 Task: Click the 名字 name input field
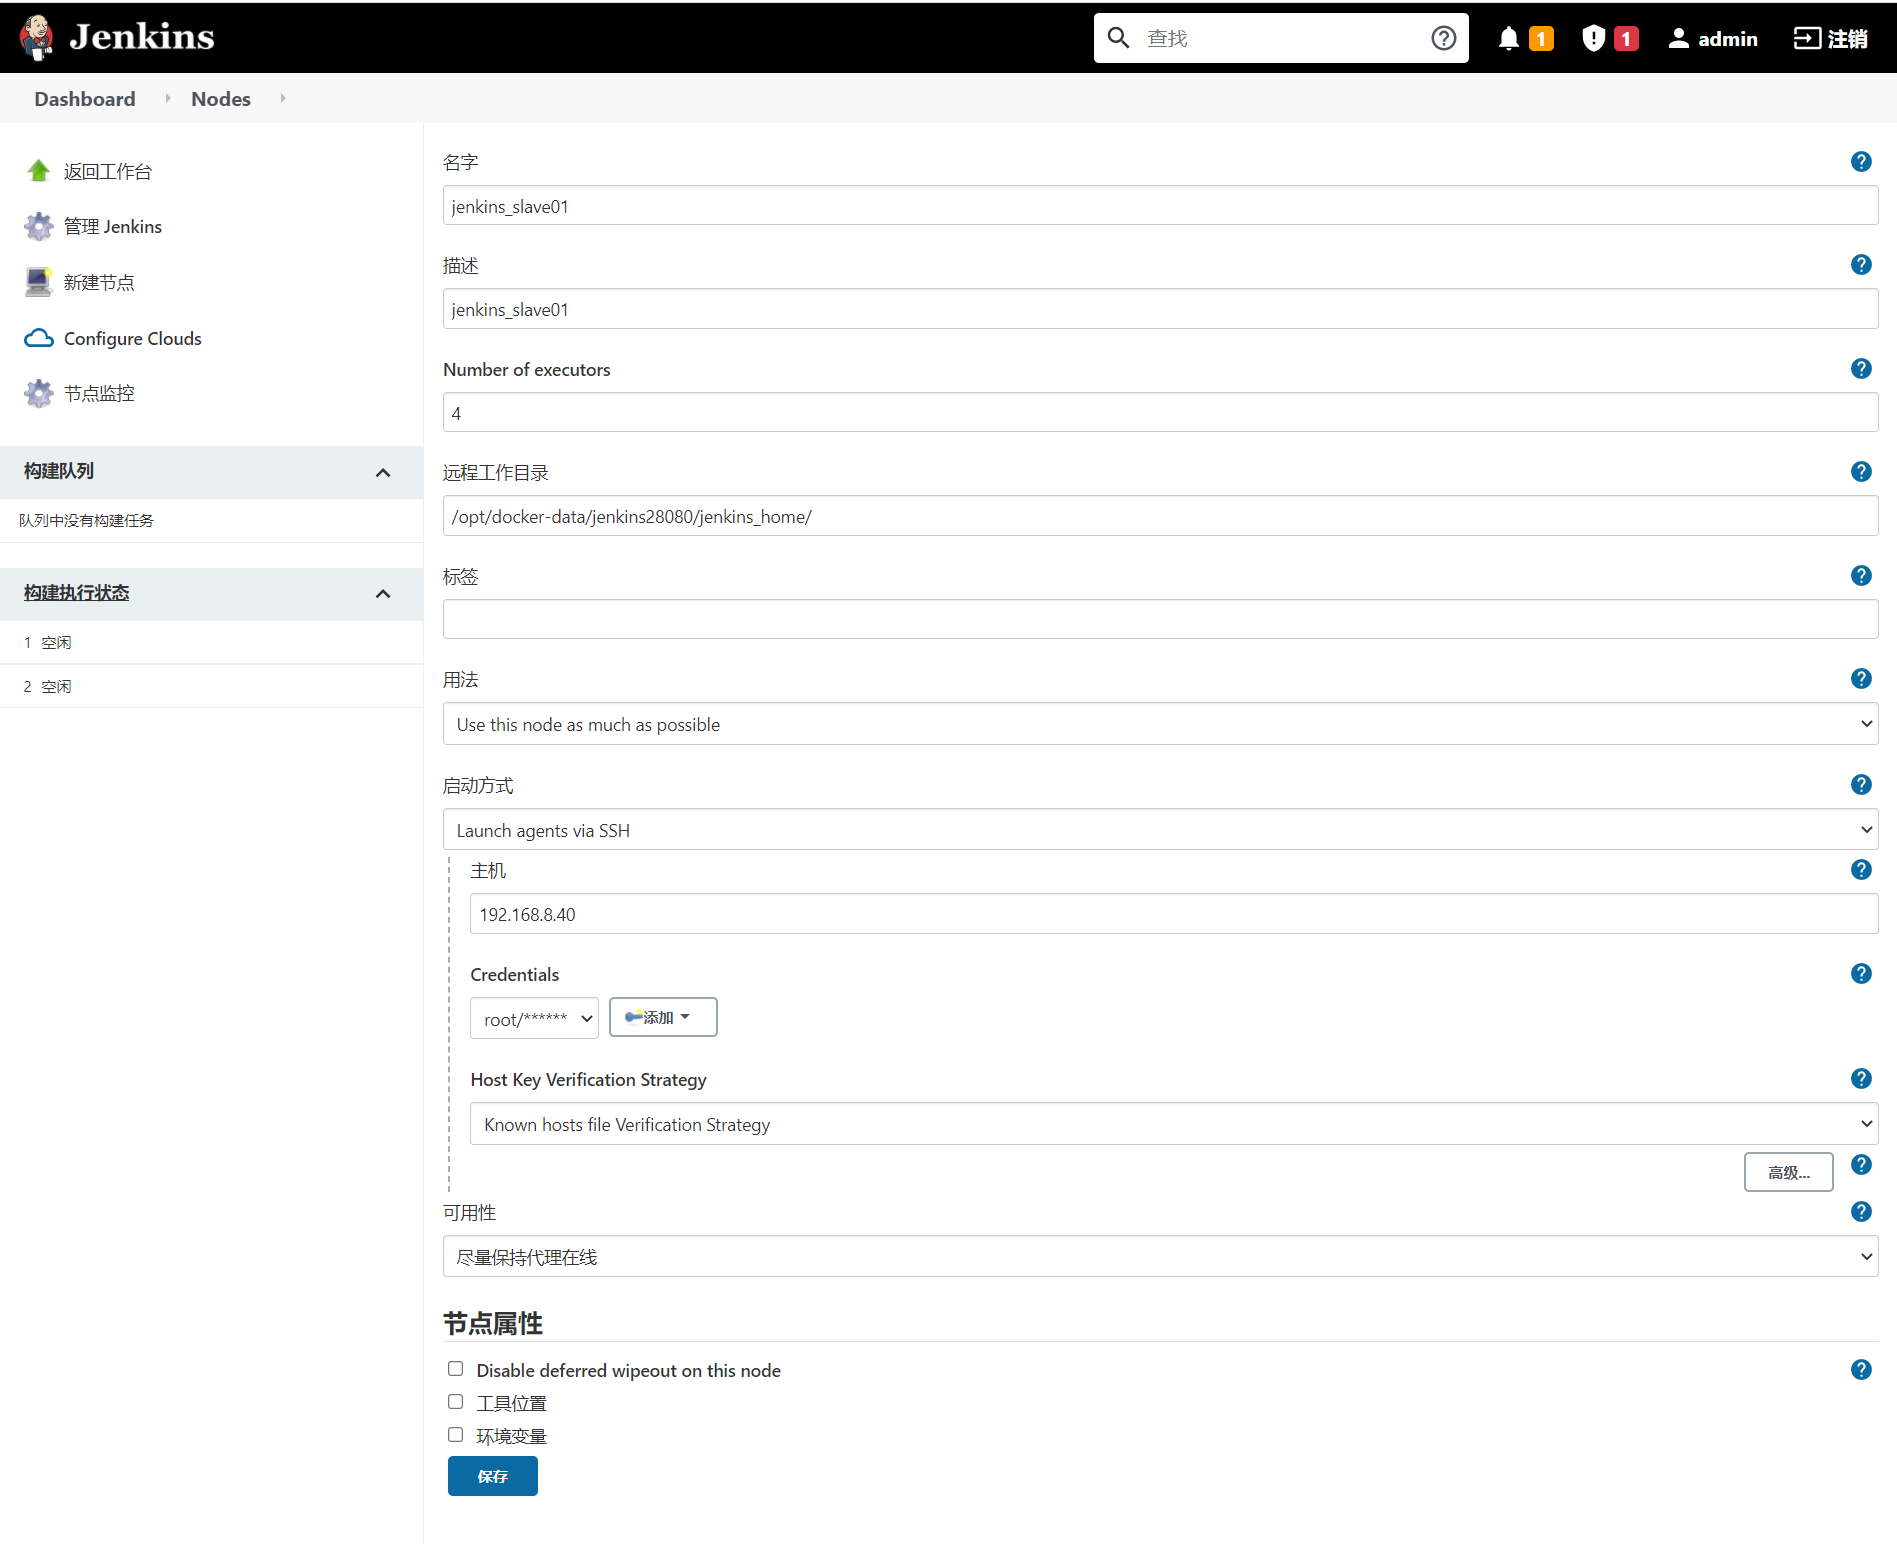[1160, 206]
